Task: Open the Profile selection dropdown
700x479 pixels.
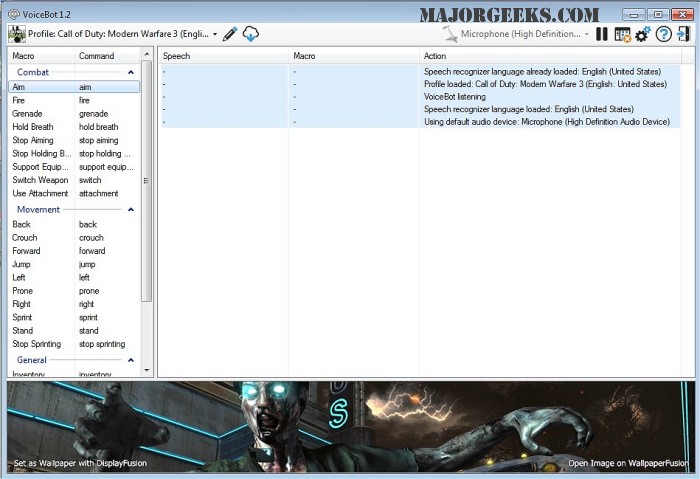Action: pos(123,34)
